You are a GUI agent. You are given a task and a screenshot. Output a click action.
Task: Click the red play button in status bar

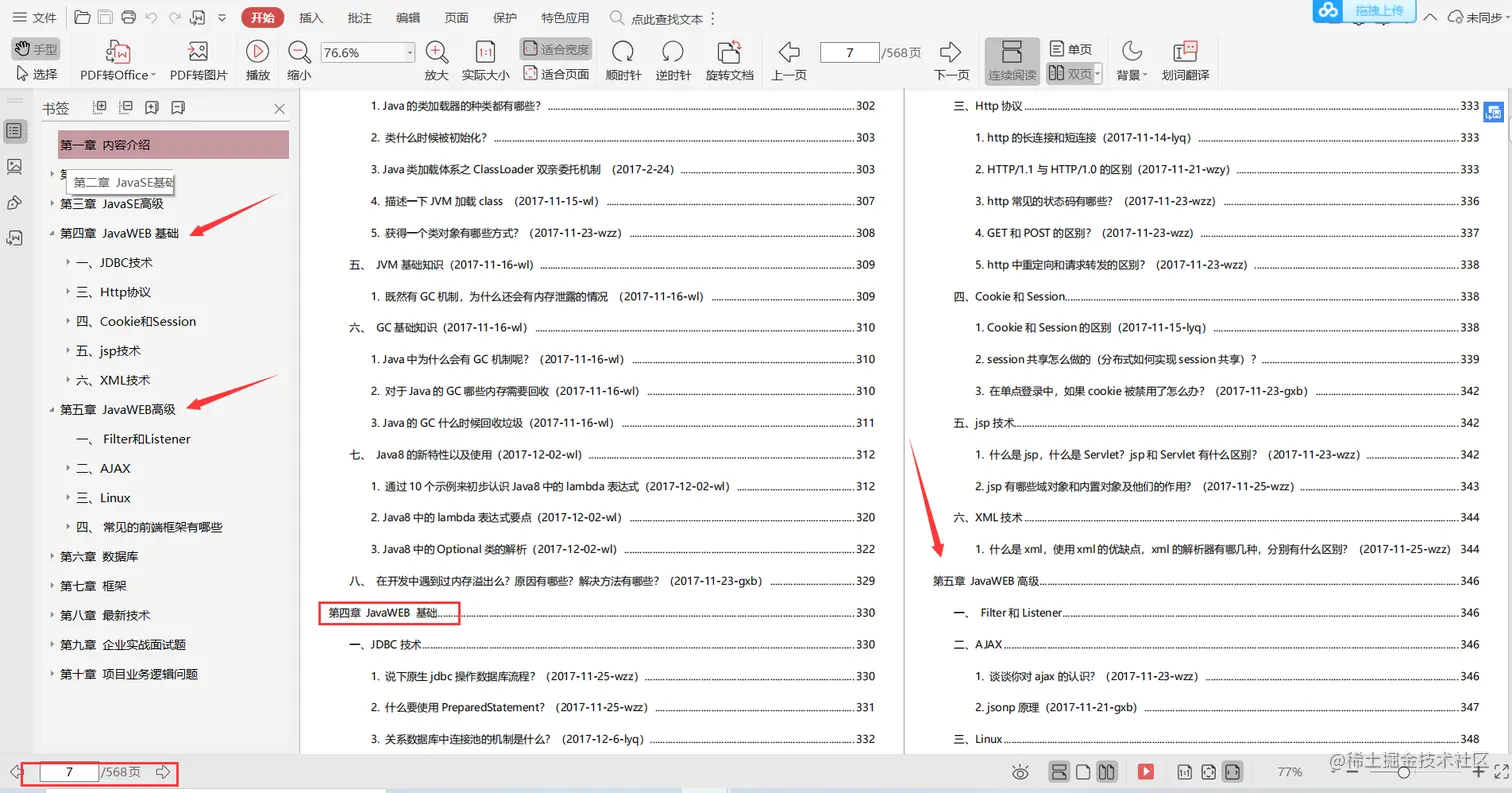(1145, 772)
